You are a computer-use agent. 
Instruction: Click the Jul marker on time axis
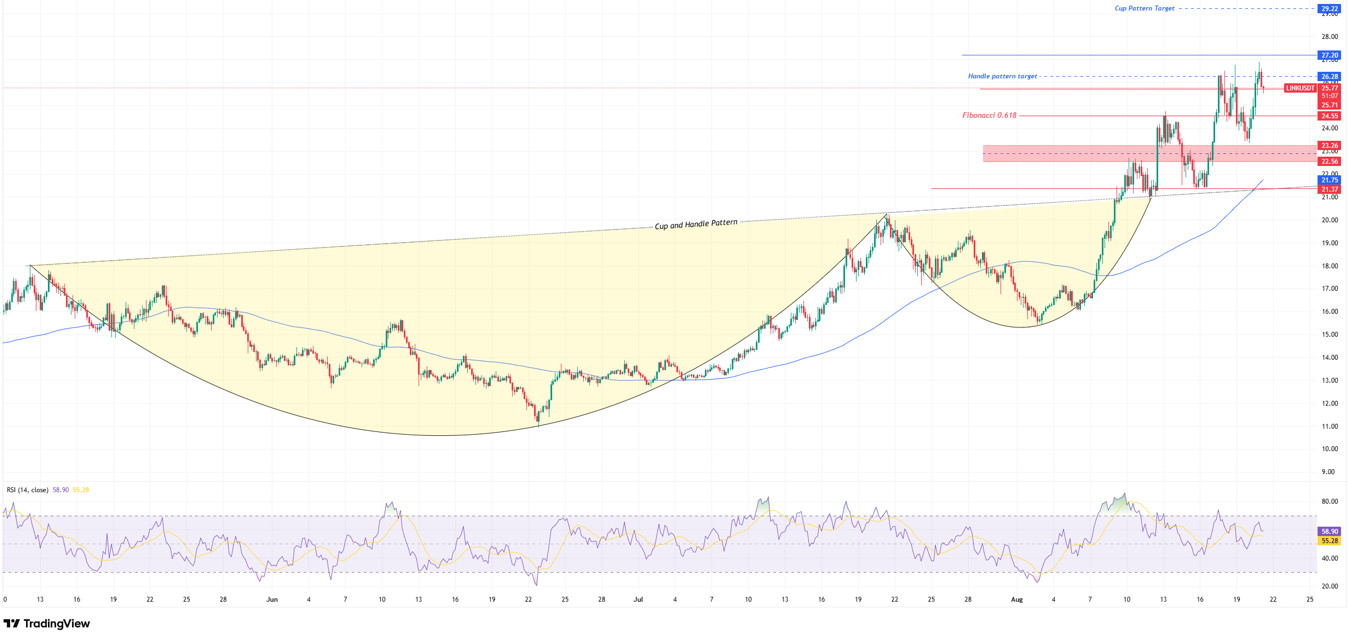[638, 599]
